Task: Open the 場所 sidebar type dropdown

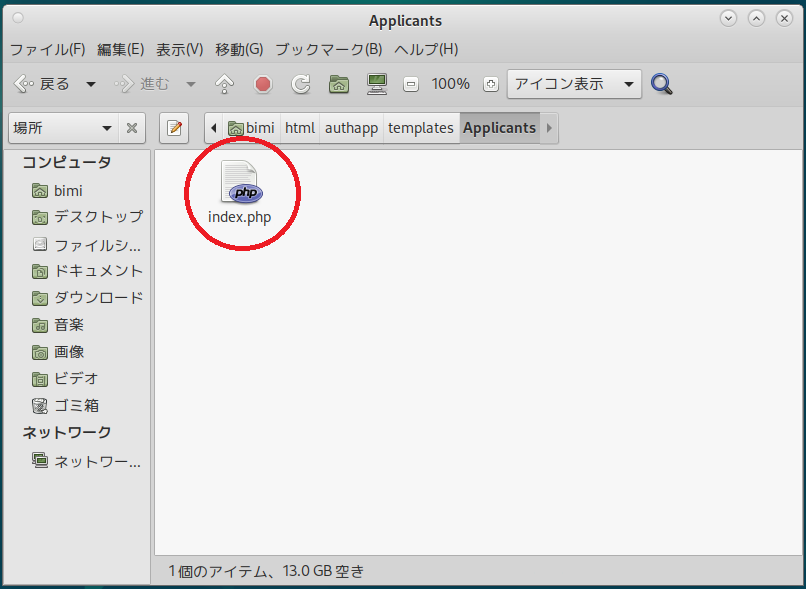Action: 64,128
